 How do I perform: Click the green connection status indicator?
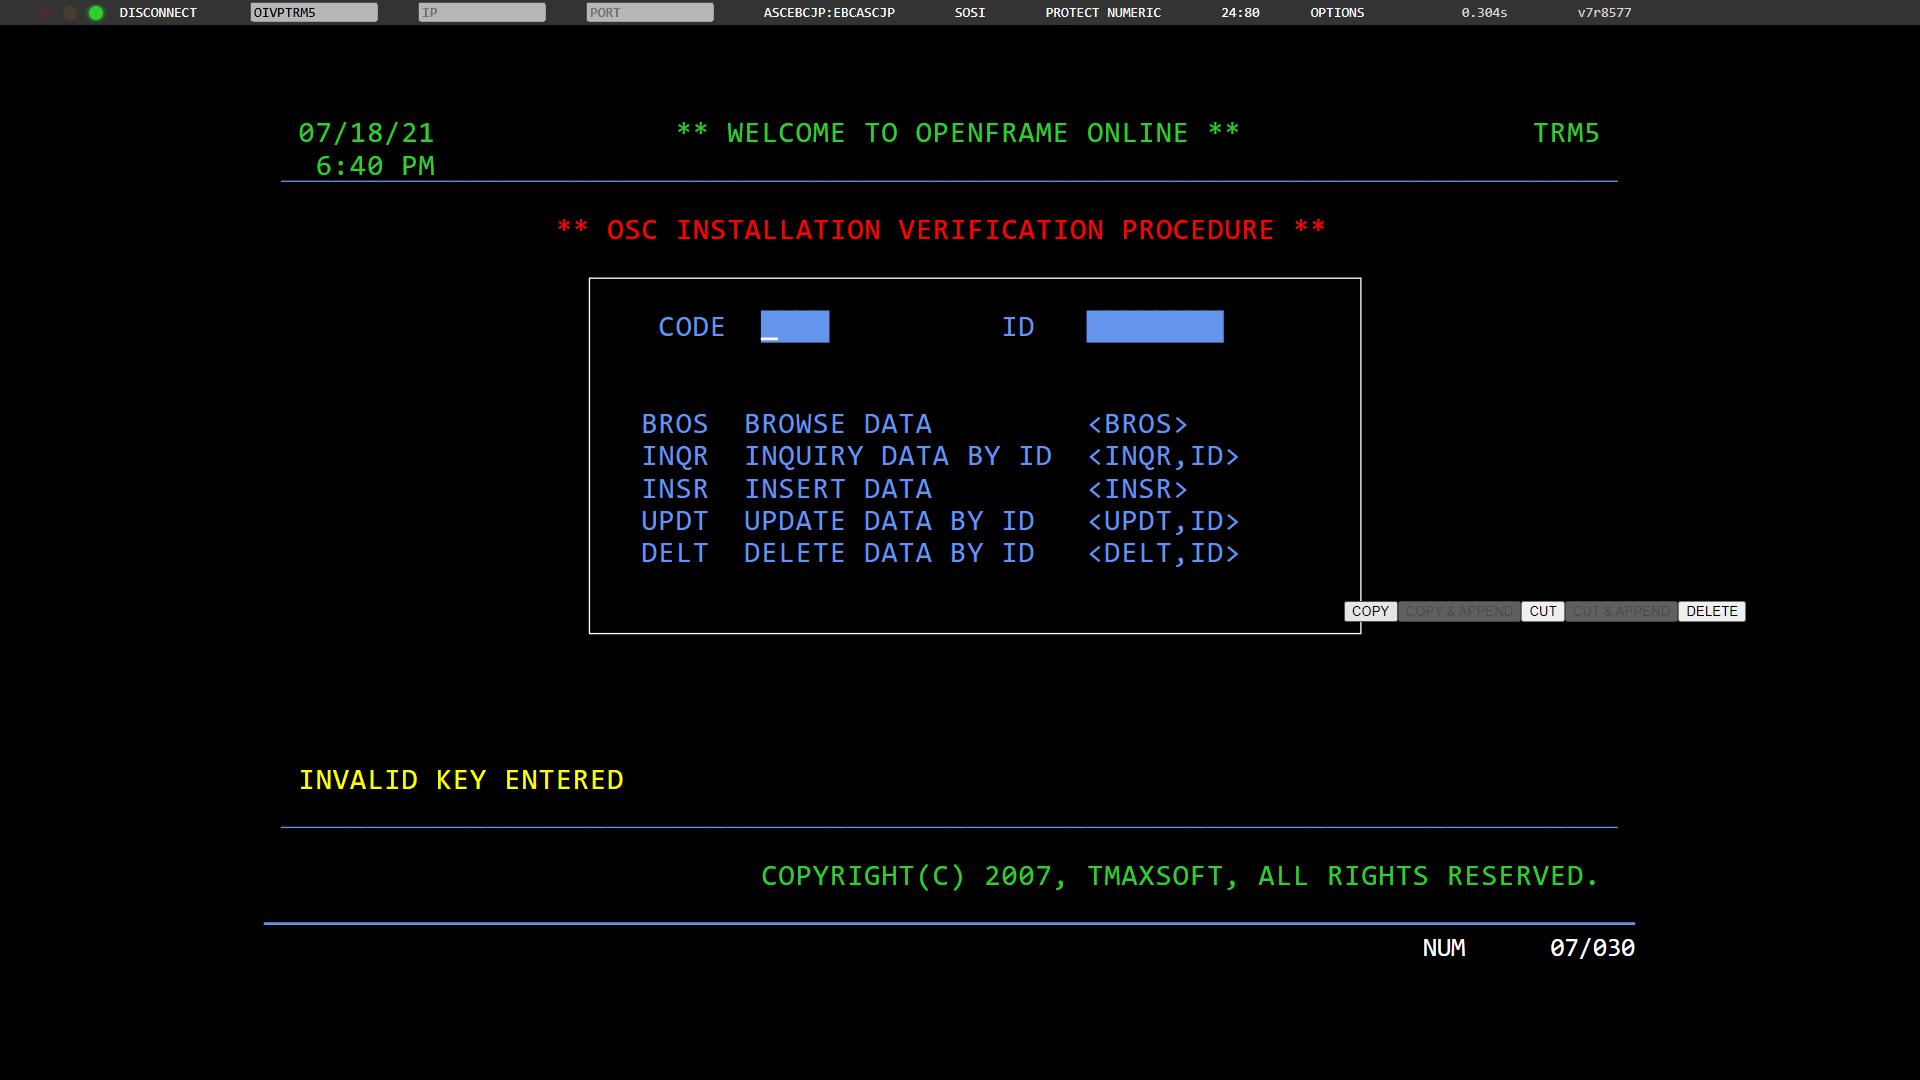(x=96, y=13)
